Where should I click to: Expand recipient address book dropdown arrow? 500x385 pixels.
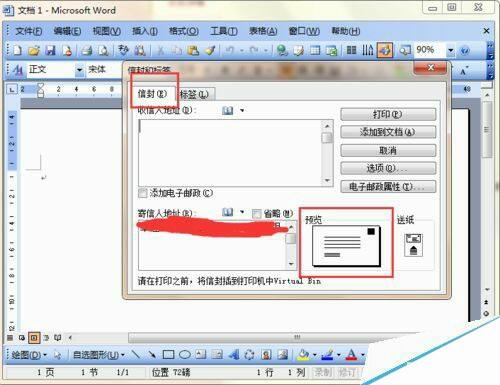(x=242, y=110)
